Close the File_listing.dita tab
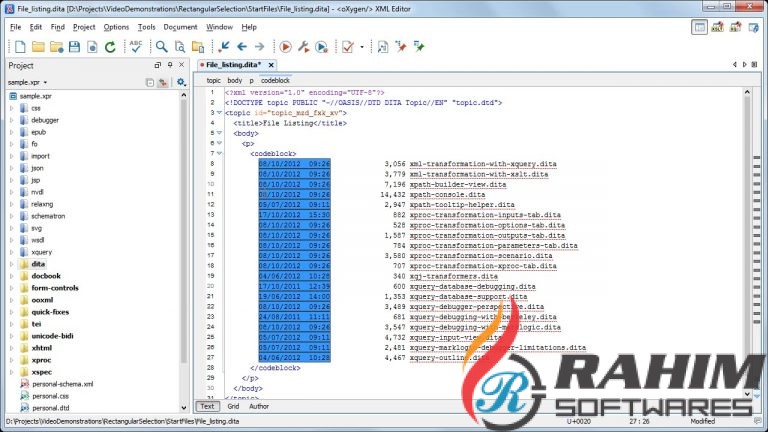768x432 pixels. point(271,65)
